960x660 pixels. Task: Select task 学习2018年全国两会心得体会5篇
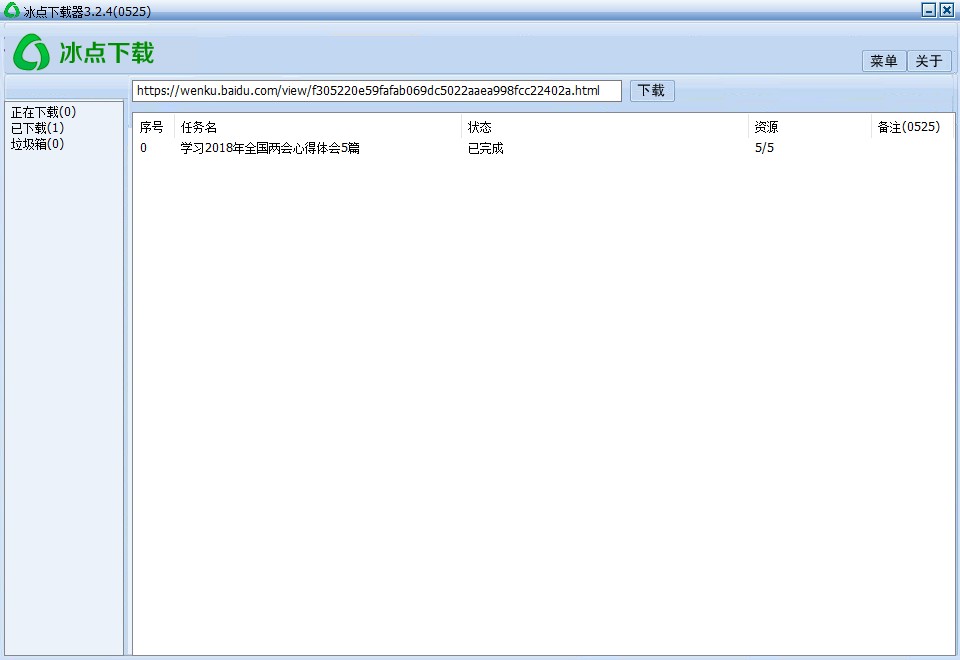point(270,148)
